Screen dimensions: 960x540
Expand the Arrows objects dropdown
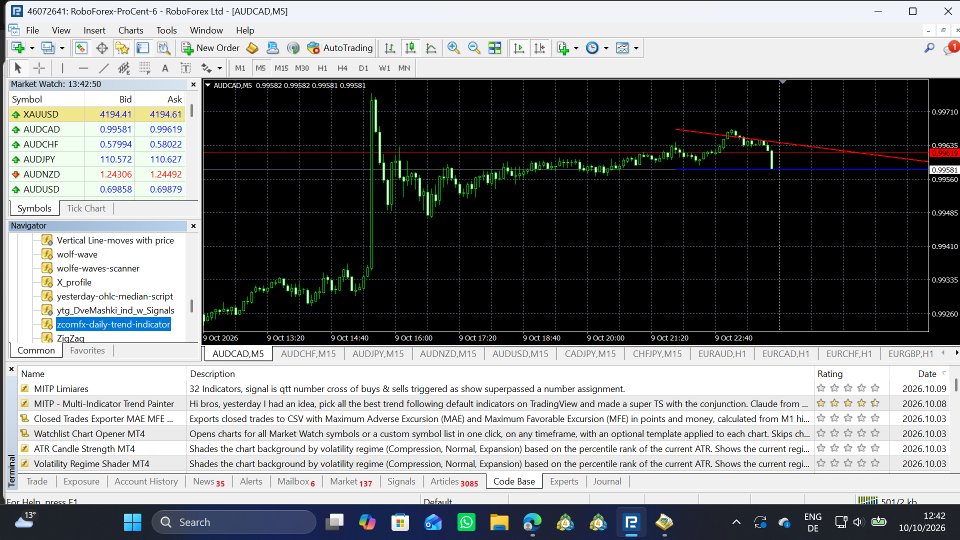click(x=219, y=68)
